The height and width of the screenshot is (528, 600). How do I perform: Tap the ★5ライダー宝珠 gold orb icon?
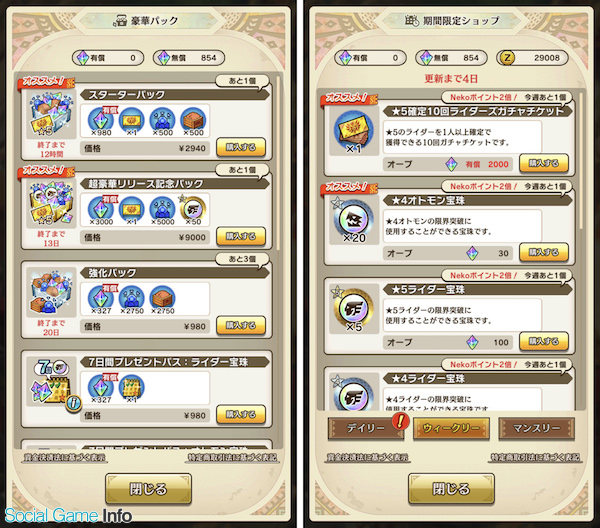[354, 308]
